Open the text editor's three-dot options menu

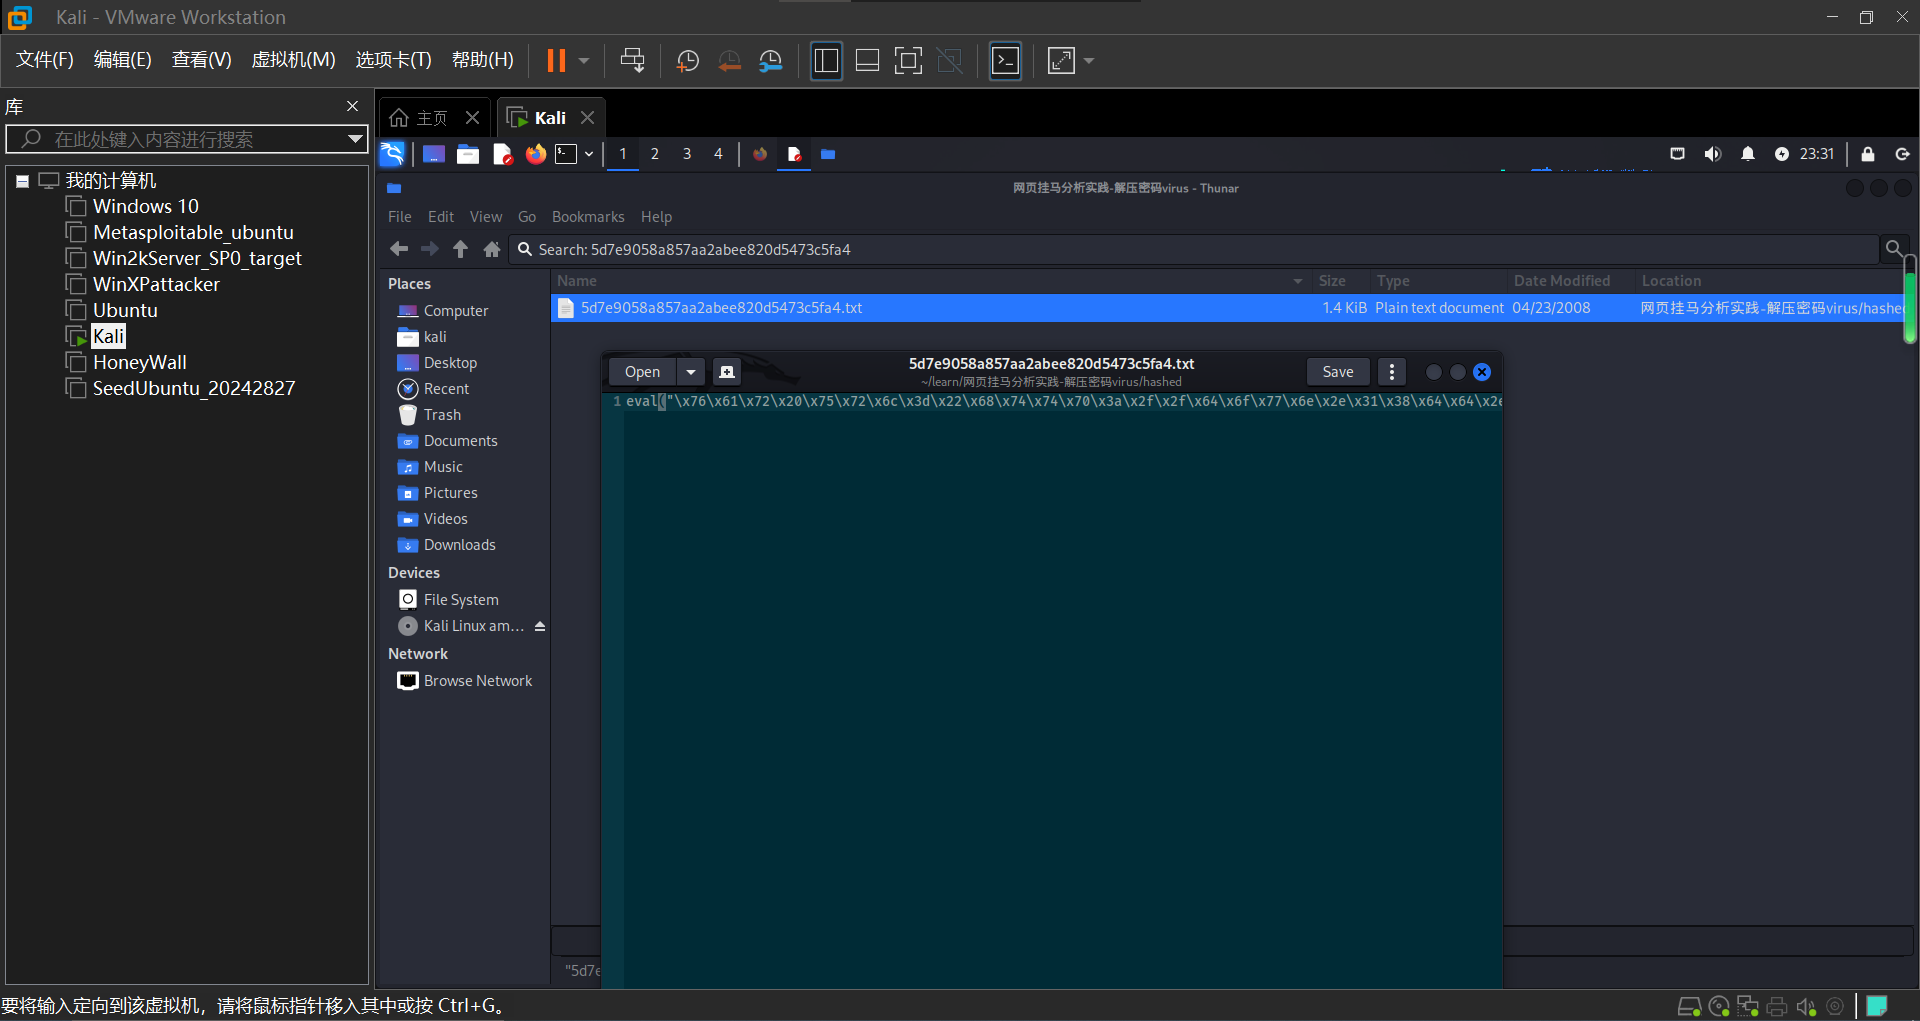pos(1392,372)
